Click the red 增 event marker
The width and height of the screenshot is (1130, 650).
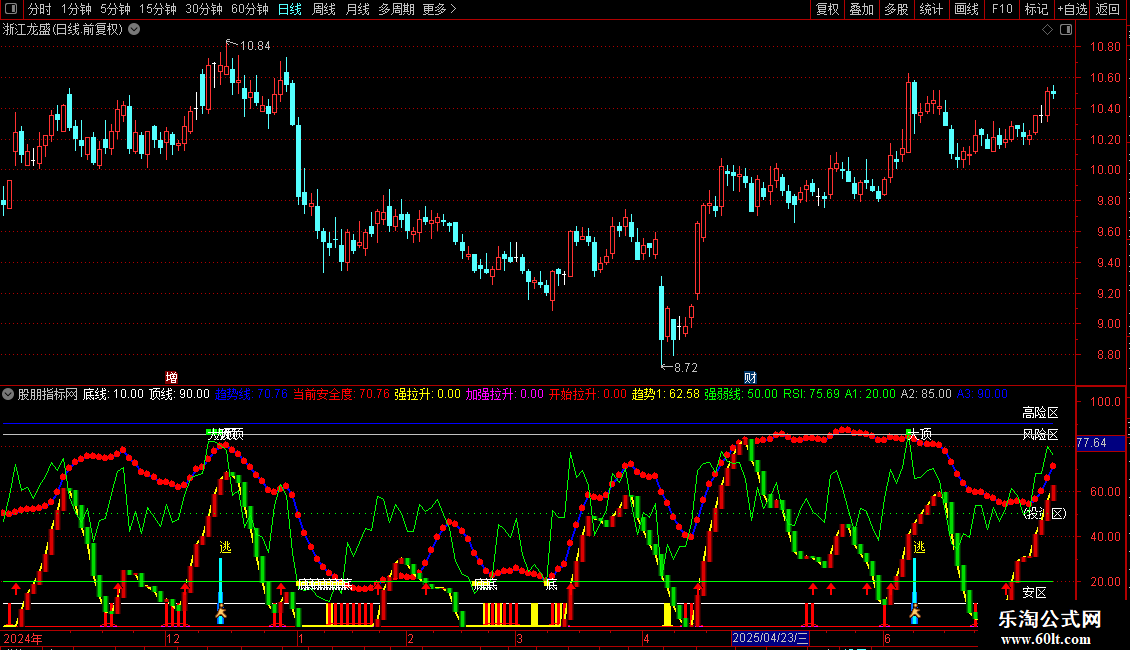click(x=172, y=378)
